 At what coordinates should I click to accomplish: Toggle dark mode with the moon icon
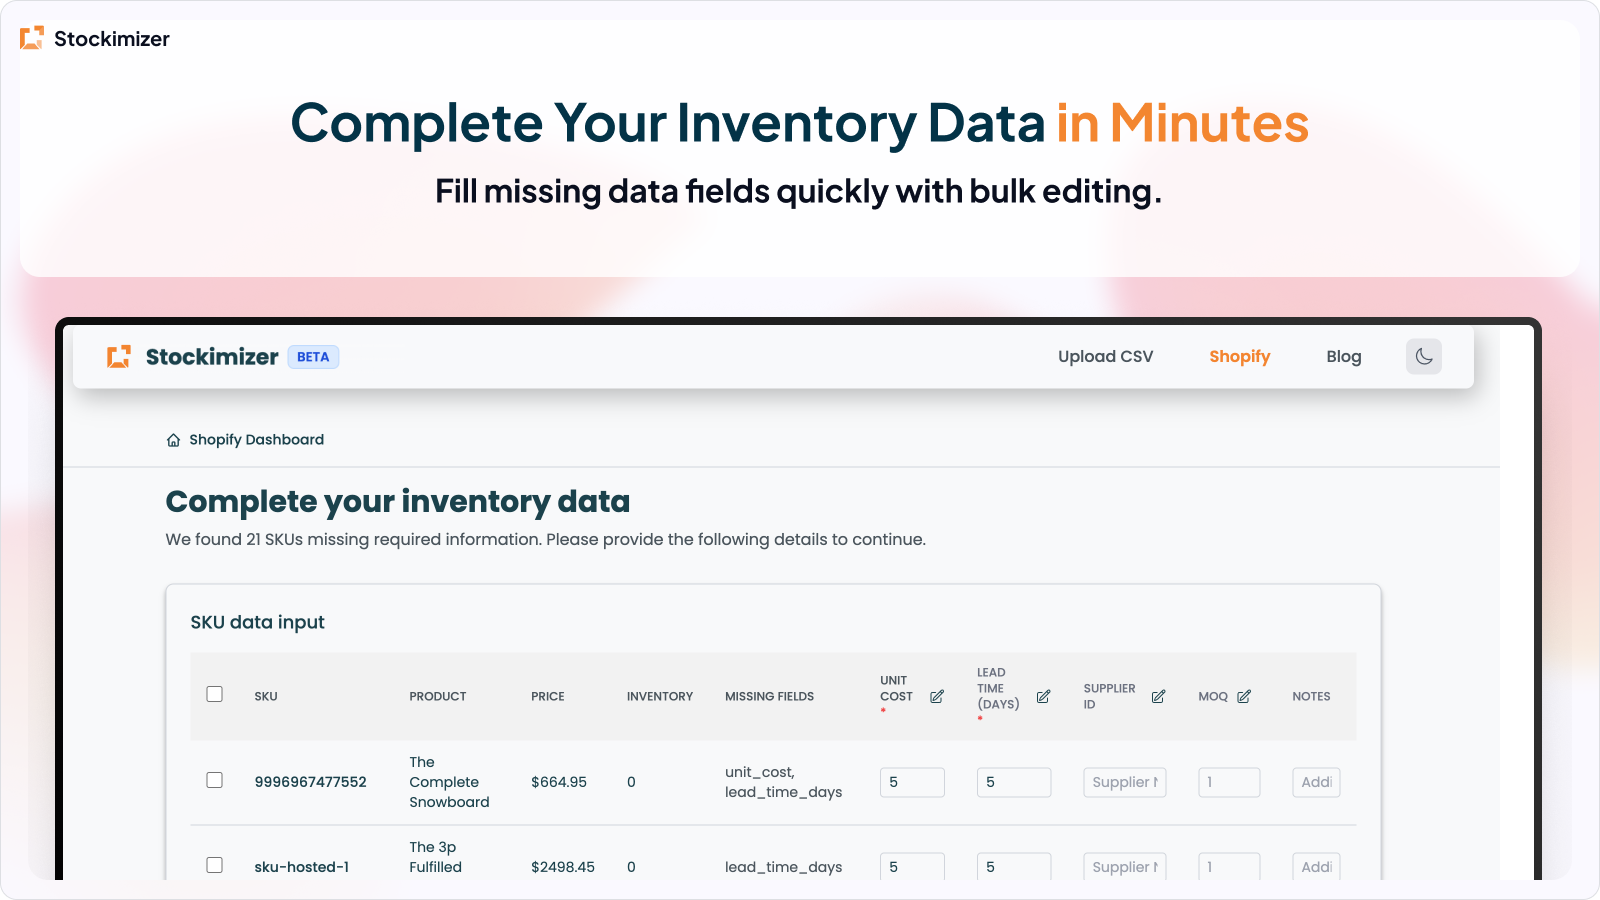(x=1423, y=356)
